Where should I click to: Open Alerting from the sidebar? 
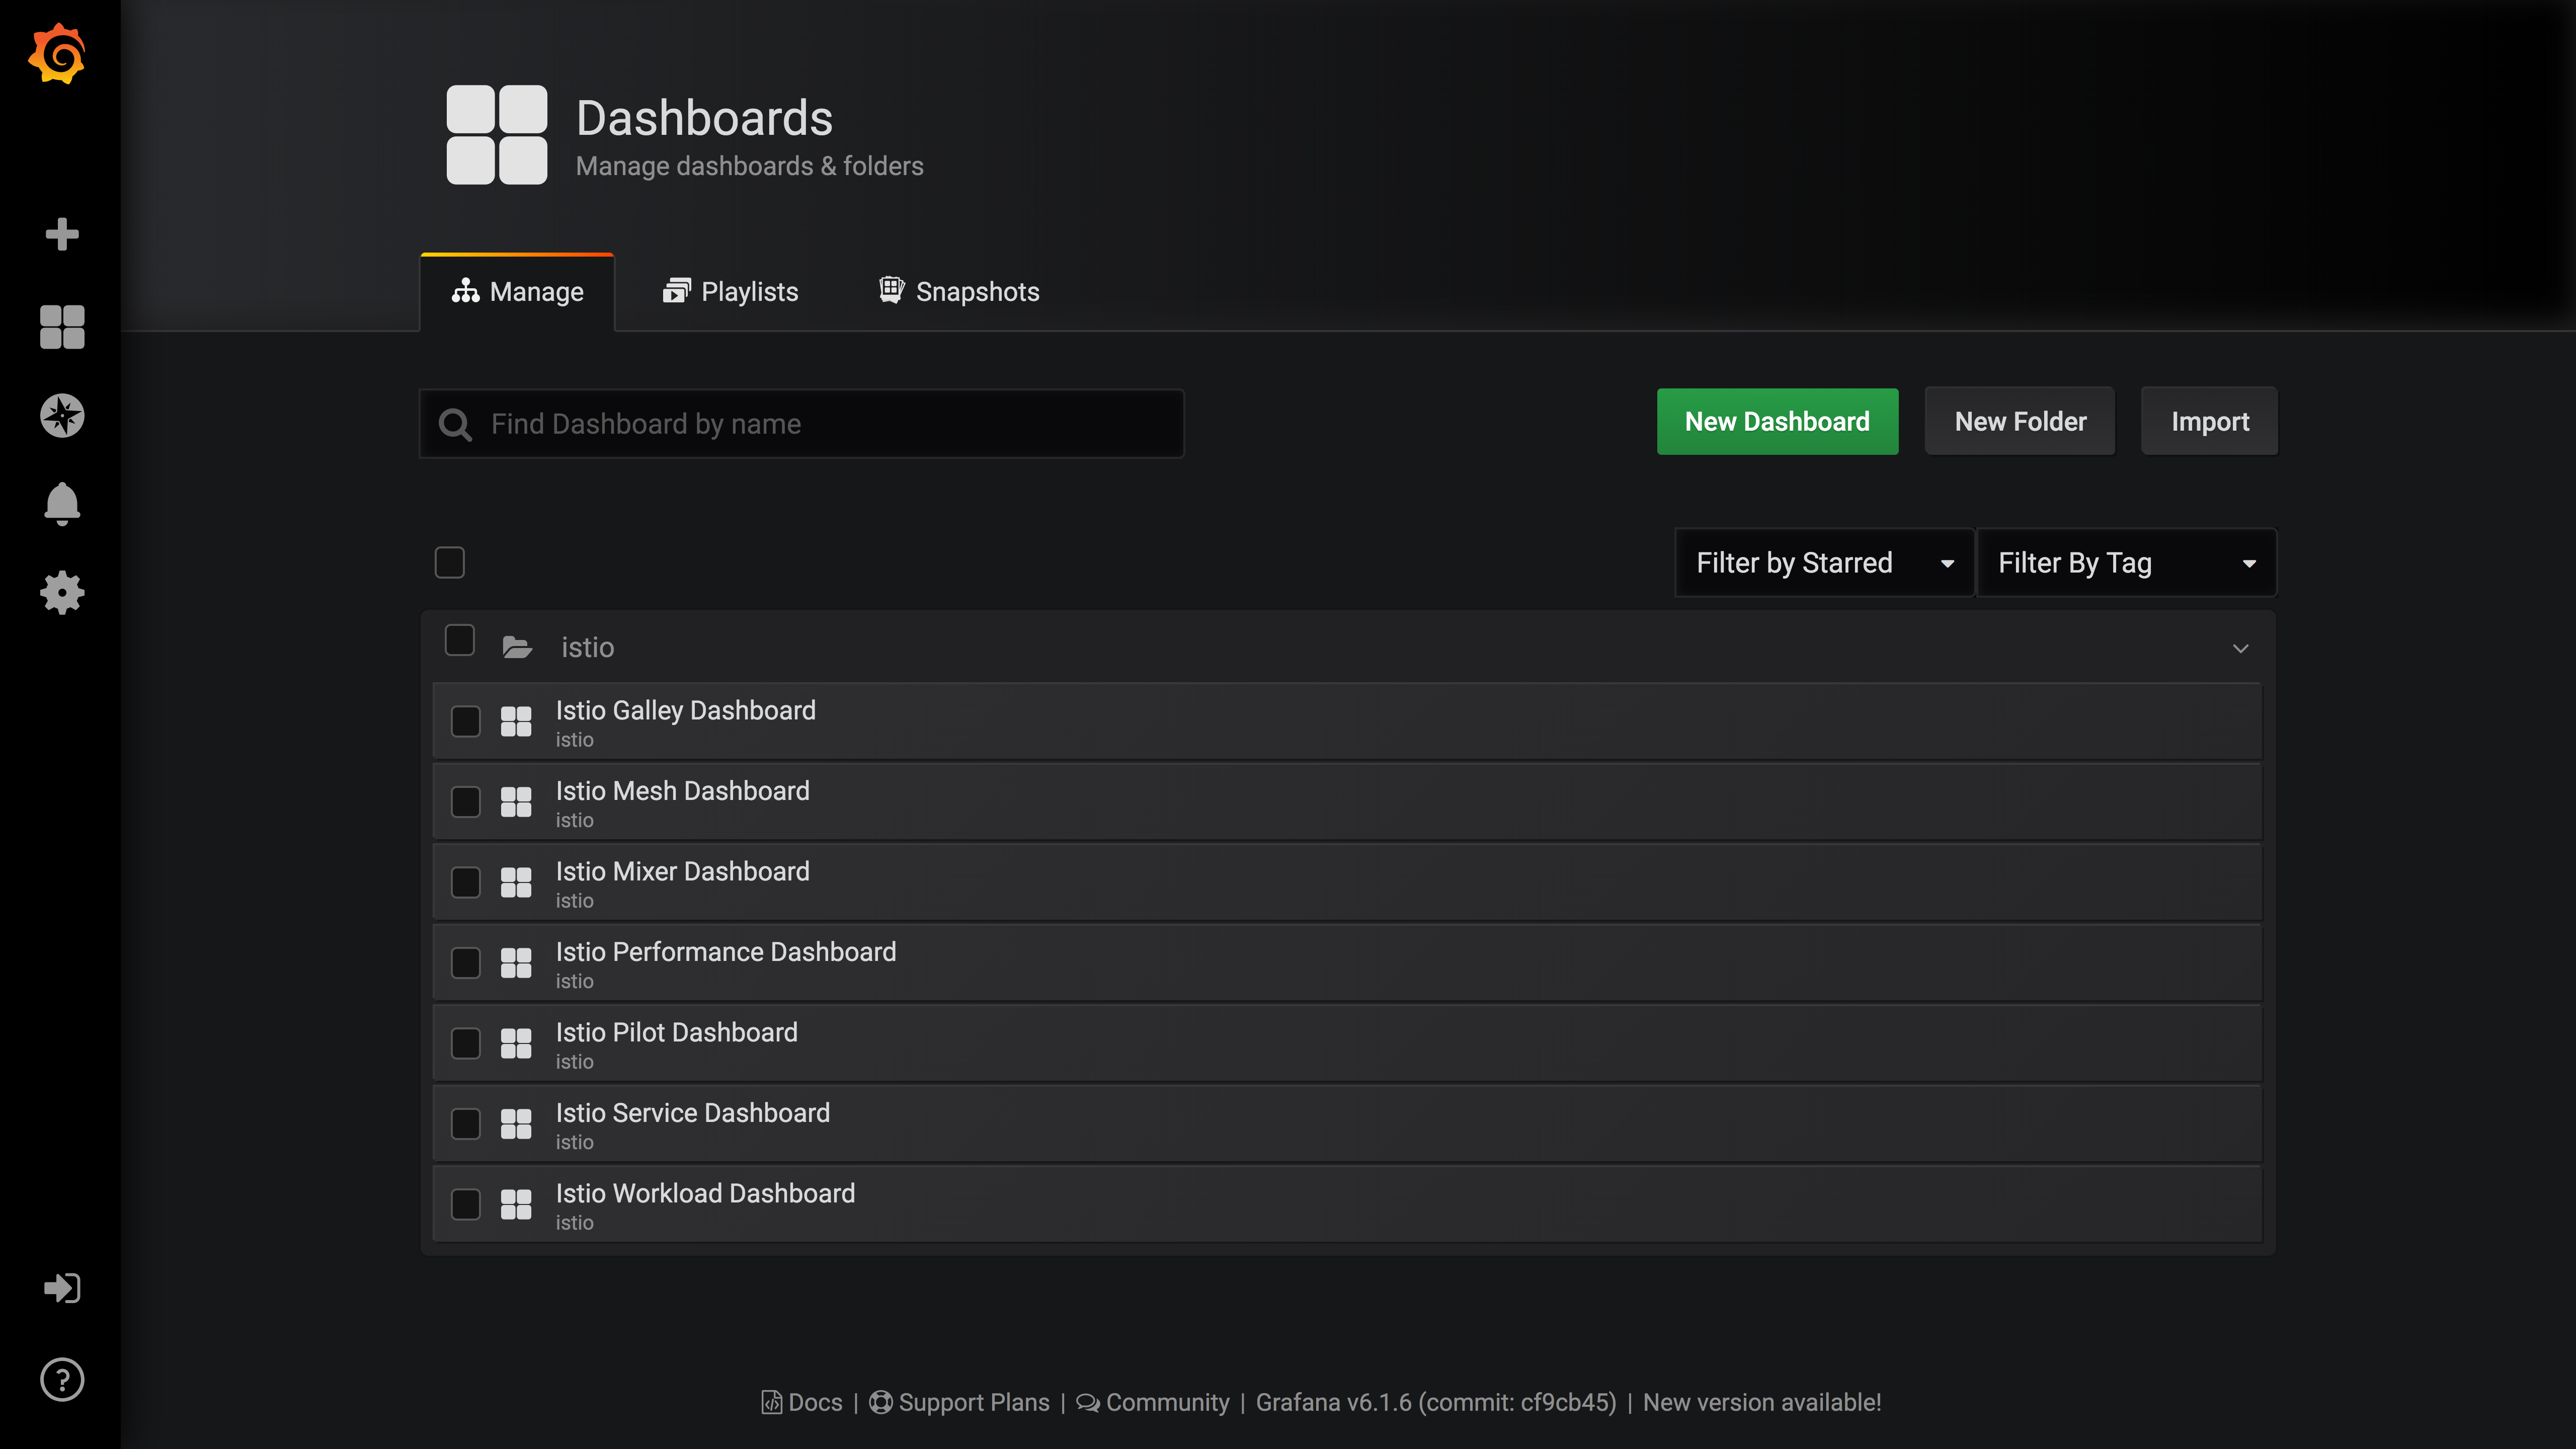(x=62, y=503)
